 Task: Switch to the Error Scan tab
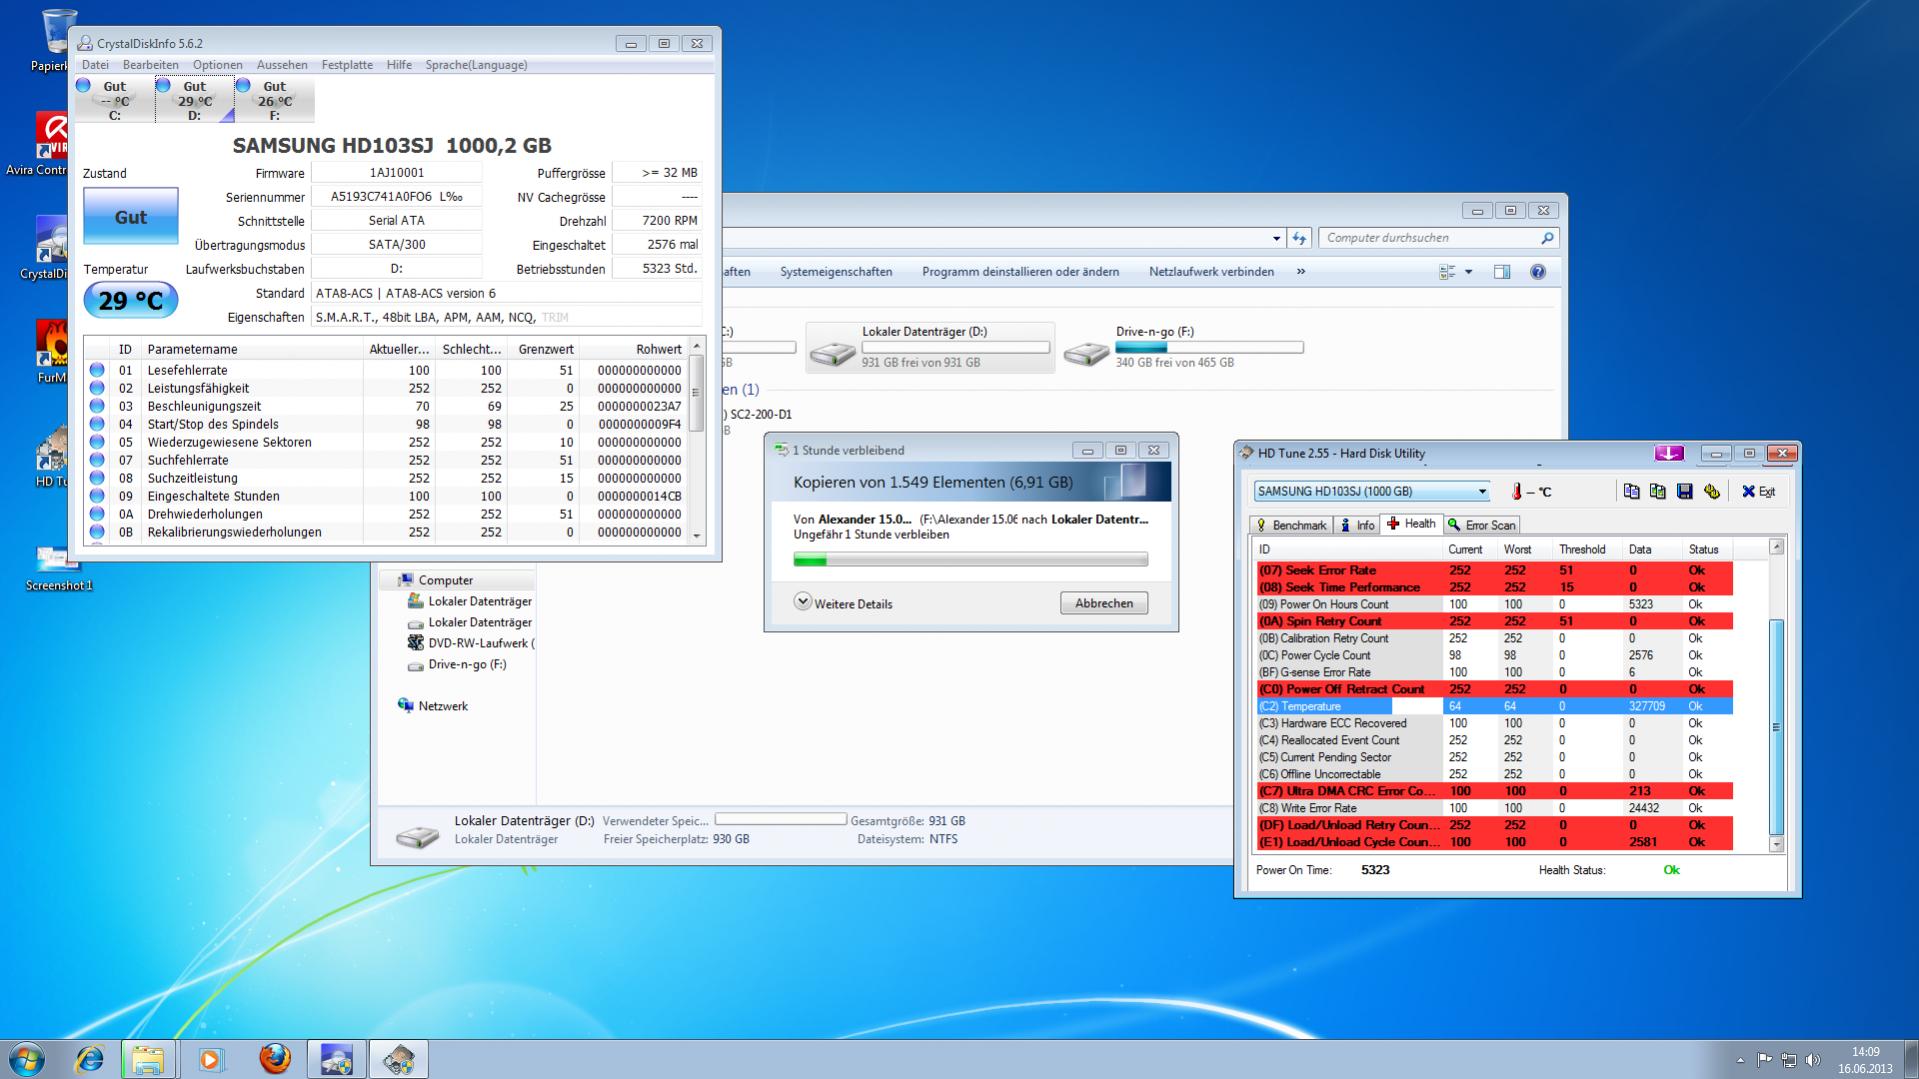(x=1481, y=525)
